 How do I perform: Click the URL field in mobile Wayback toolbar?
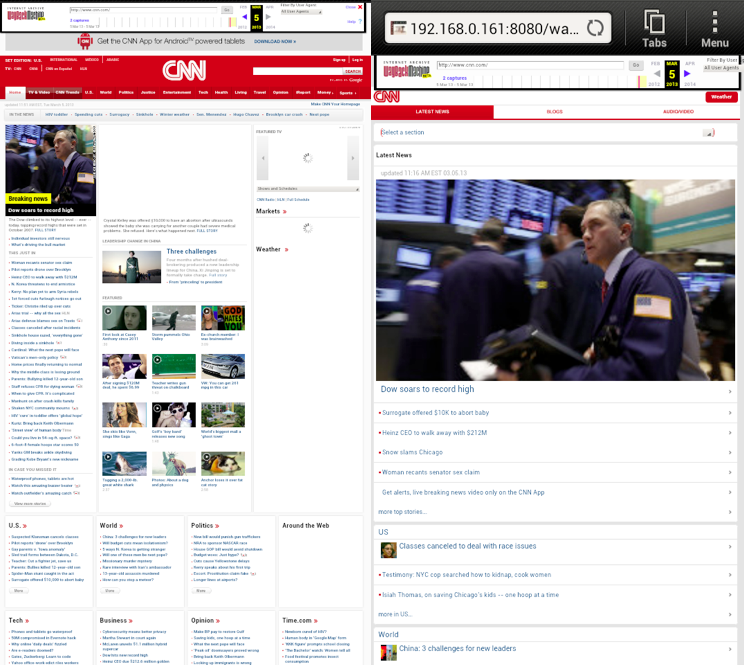(530, 65)
